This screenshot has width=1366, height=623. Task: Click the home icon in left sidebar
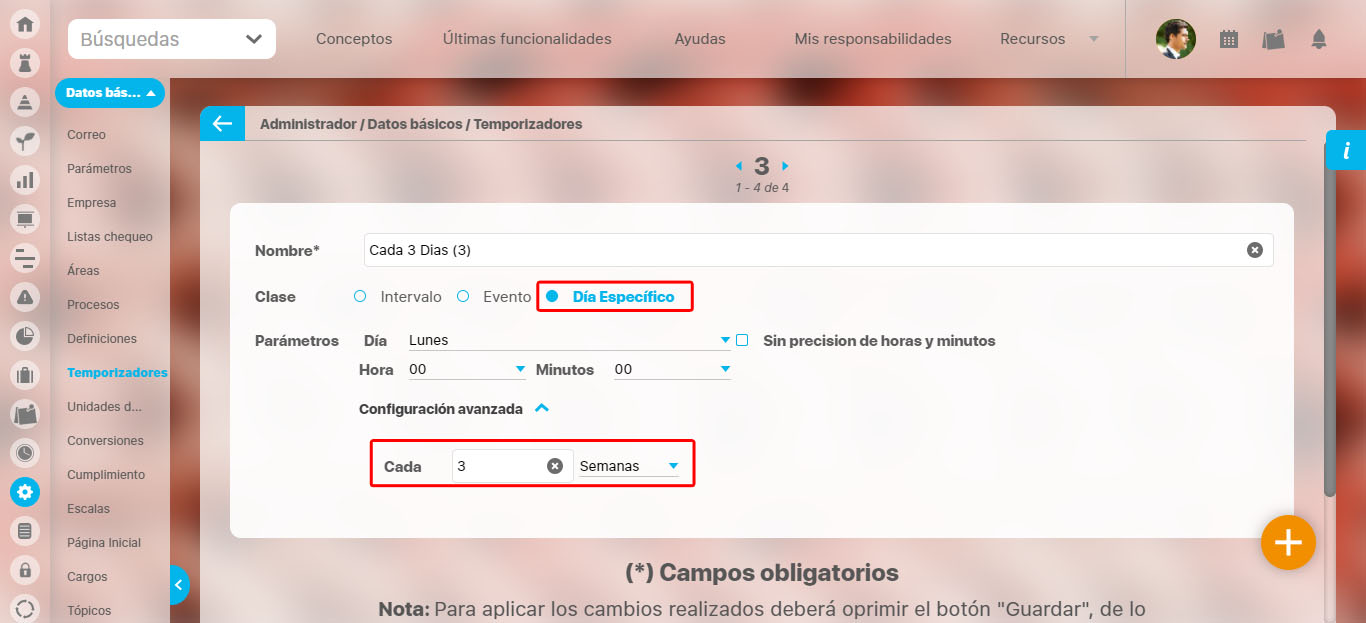coord(25,24)
